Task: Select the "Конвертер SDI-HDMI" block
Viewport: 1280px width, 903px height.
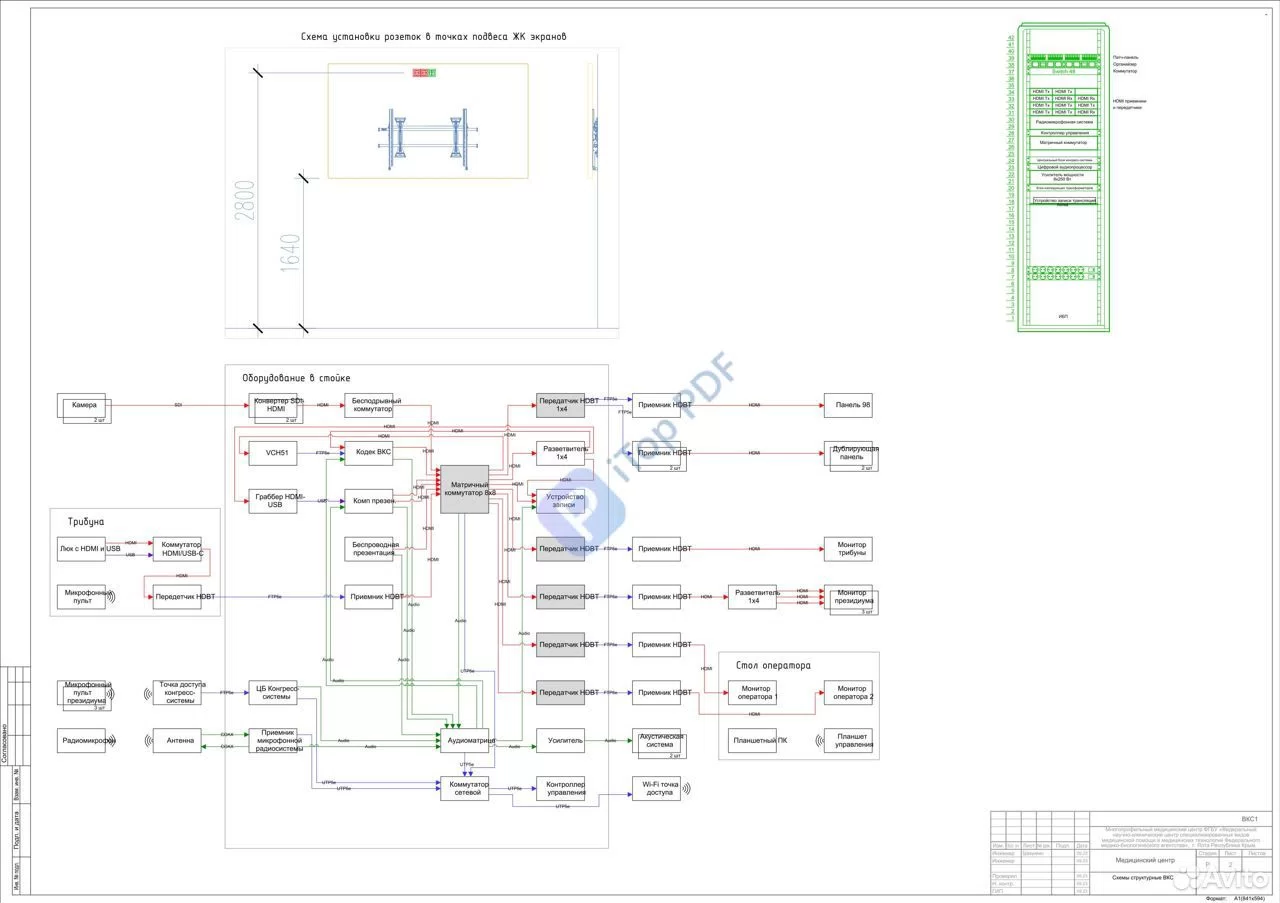Action: coord(273,405)
